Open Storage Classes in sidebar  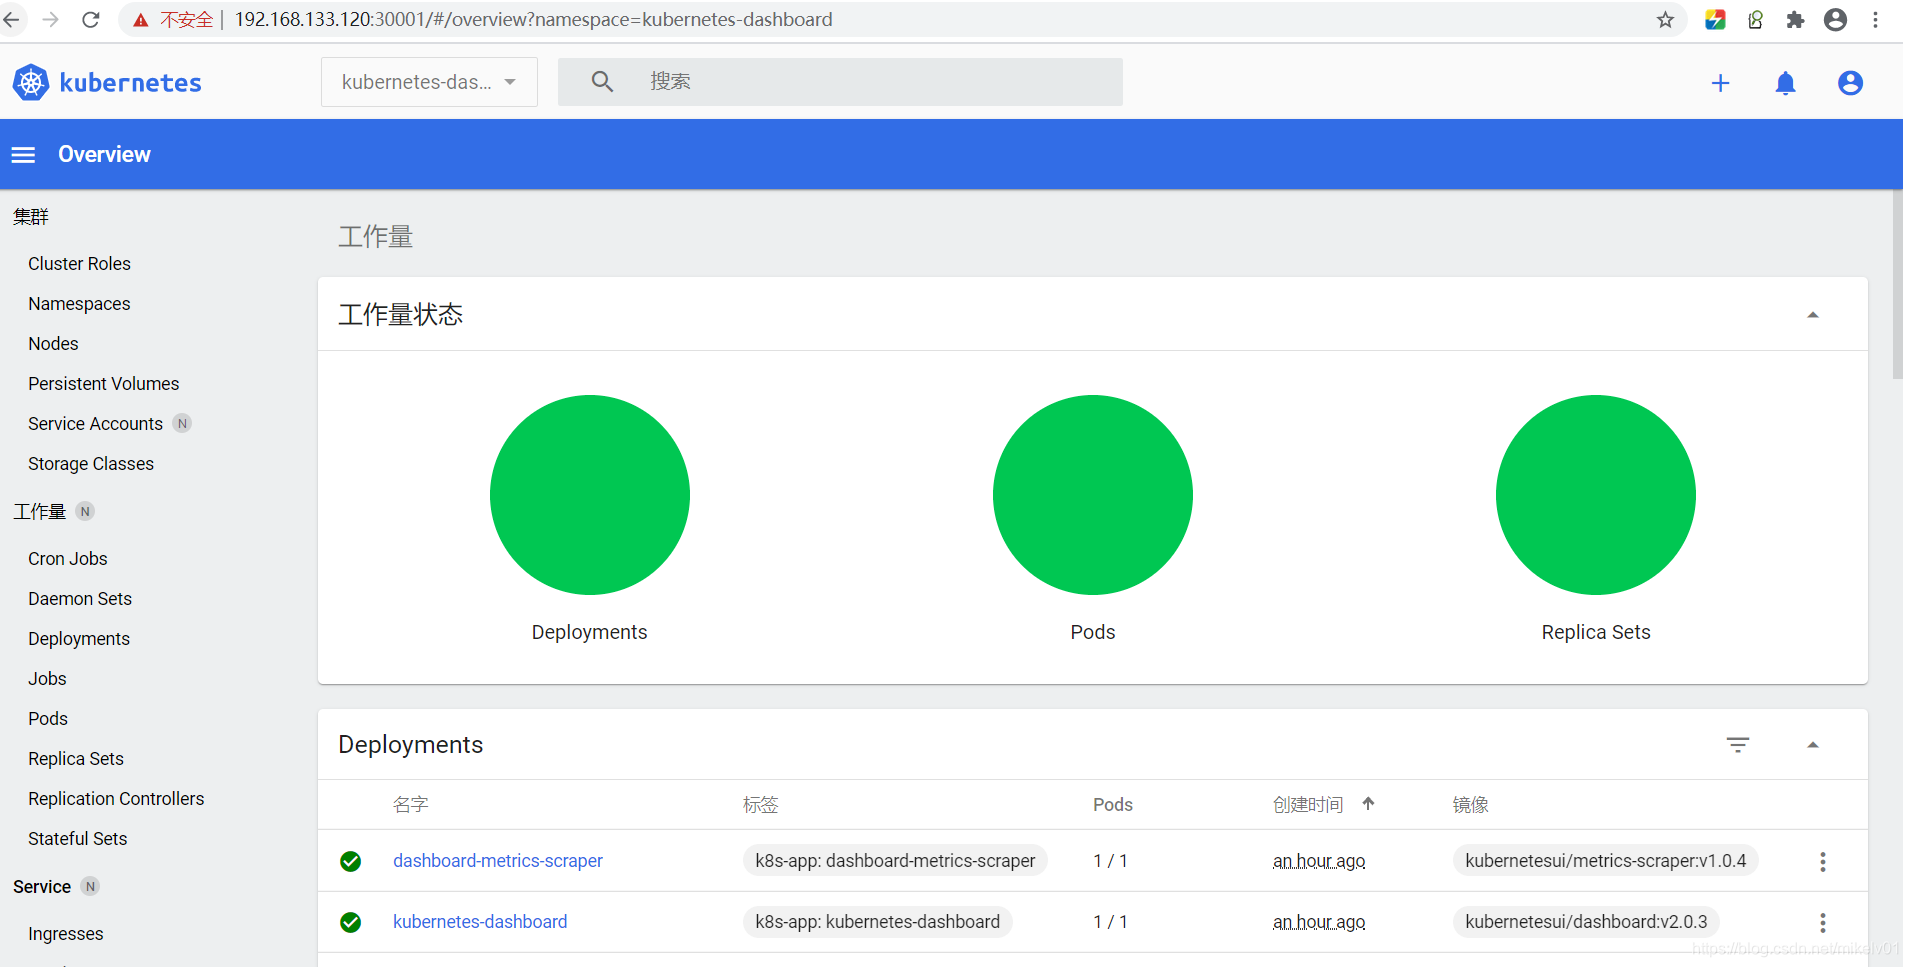click(91, 464)
